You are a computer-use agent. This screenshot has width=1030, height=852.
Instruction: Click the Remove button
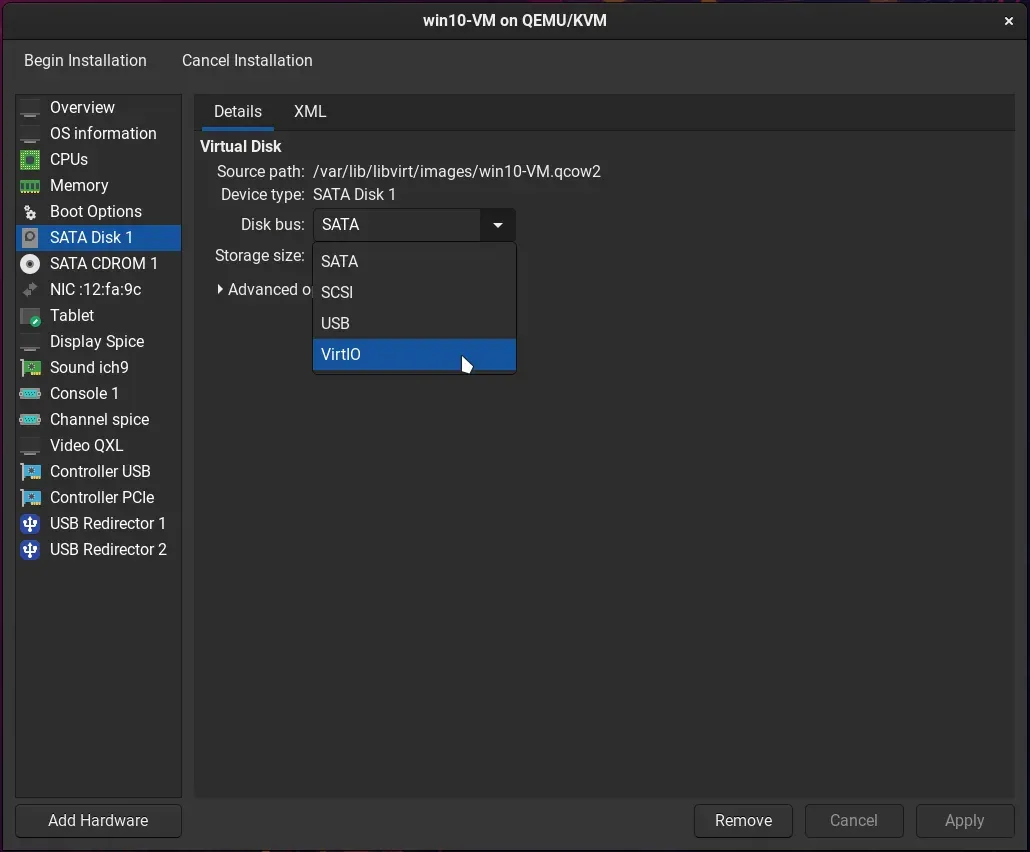pyautogui.click(x=743, y=820)
